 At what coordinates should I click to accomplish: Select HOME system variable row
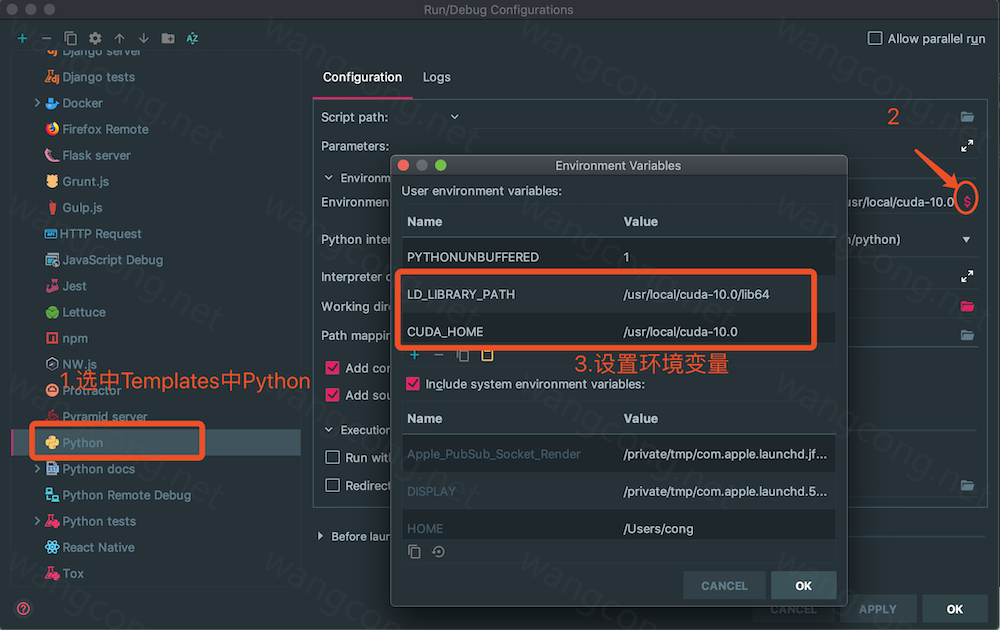[x=619, y=528]
